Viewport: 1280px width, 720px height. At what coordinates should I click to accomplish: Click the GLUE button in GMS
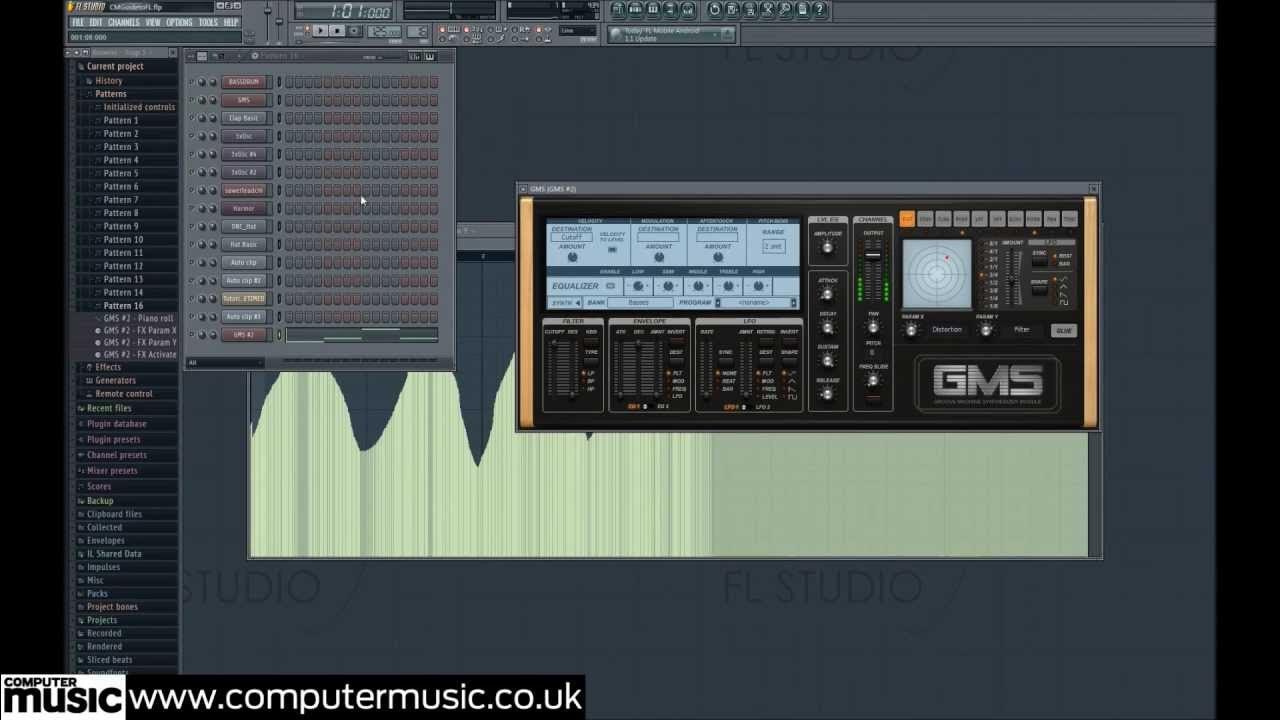[1064, 330]
